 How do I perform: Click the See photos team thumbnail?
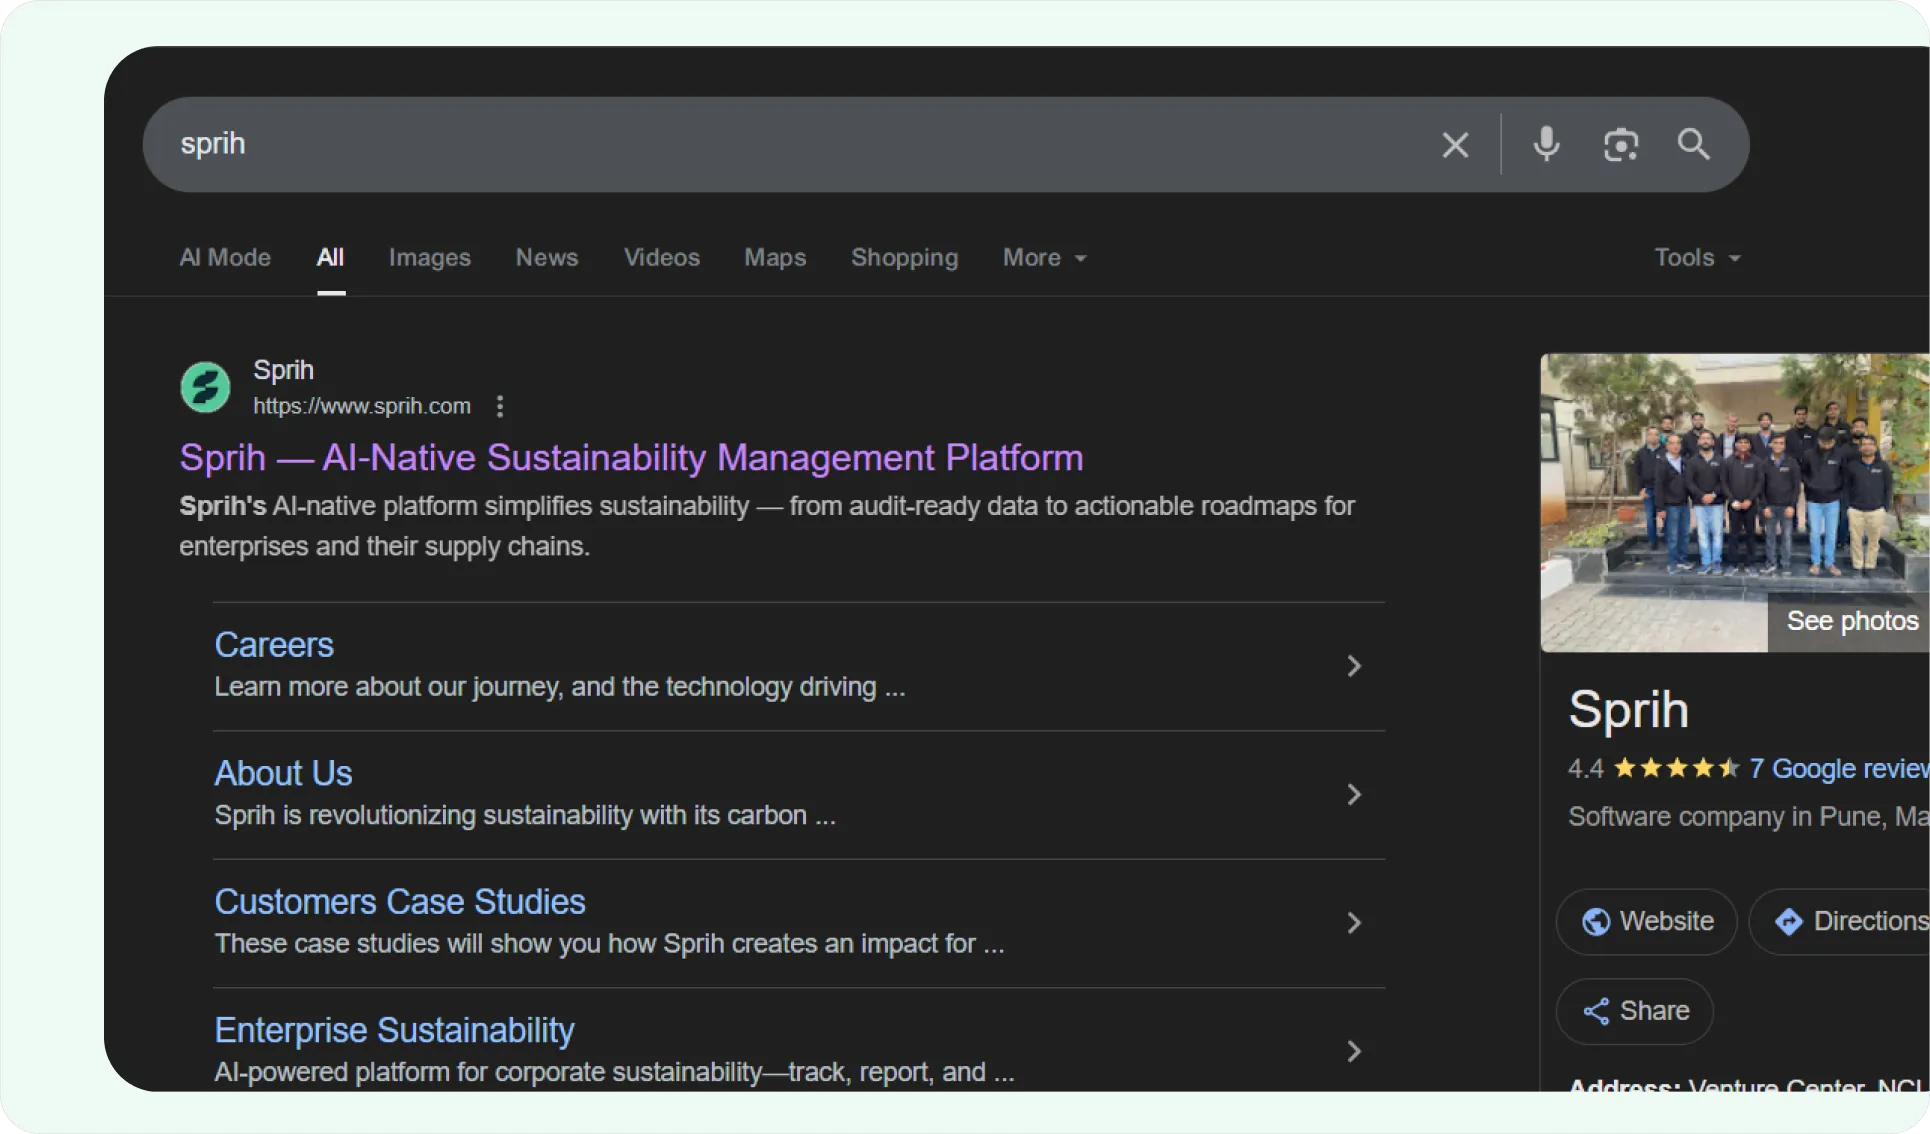(x=1735, y=502)
